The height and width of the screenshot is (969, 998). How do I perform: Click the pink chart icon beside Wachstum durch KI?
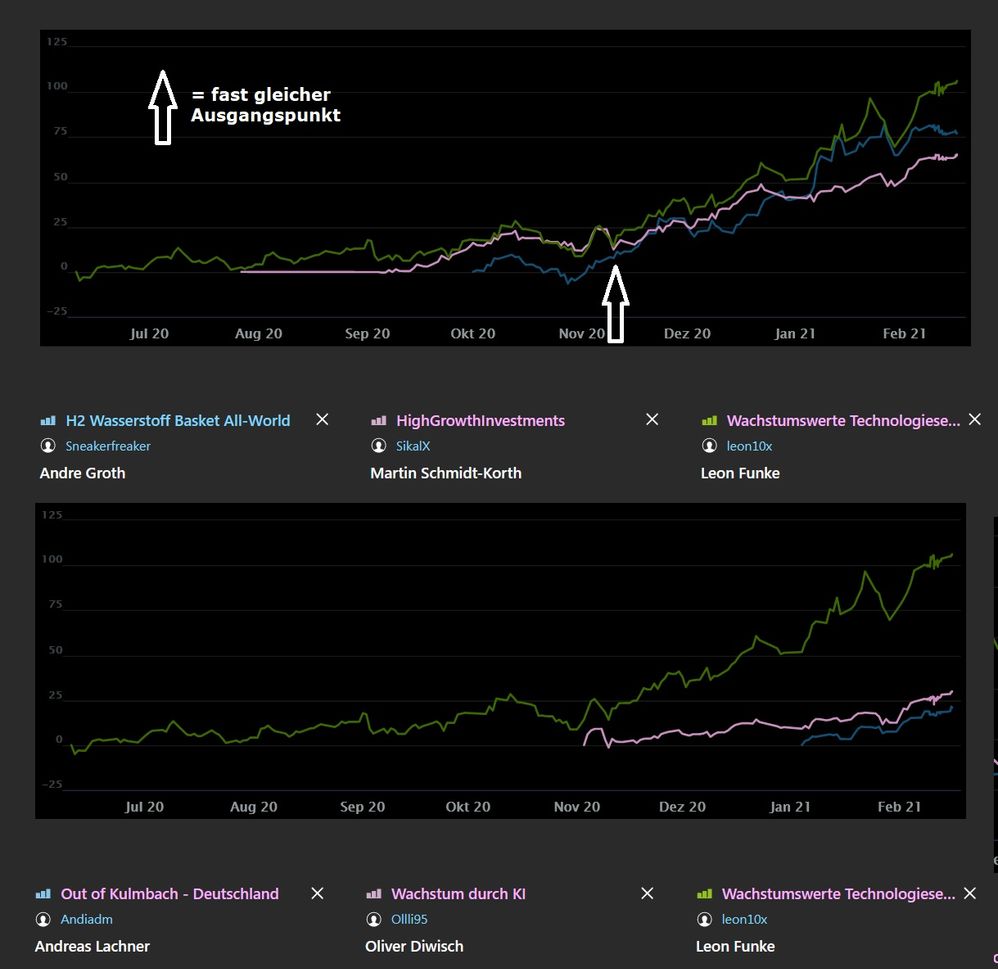(373, 894)
